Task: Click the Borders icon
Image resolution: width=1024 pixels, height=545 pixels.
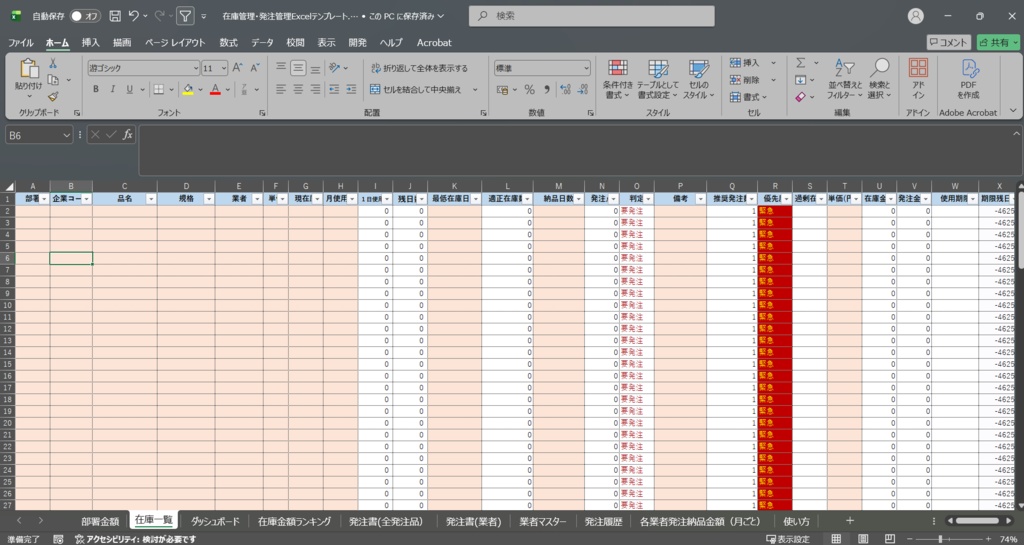Action: click(x=159, y=89)
